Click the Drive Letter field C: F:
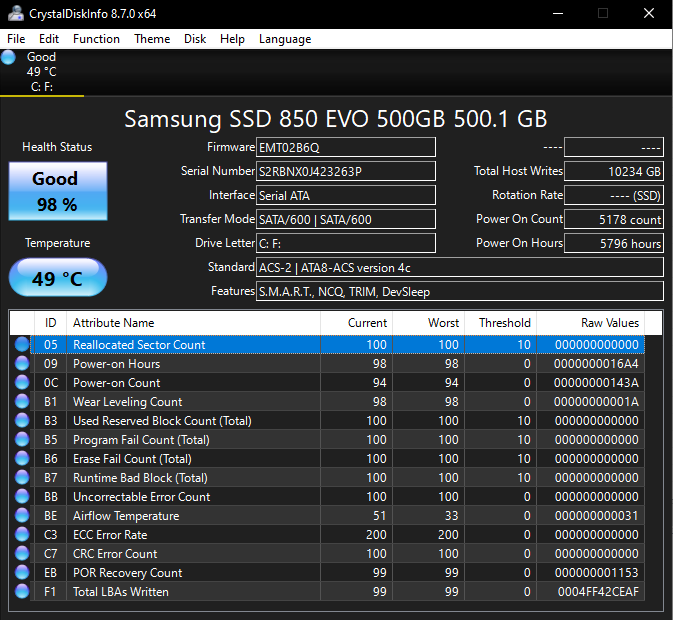The width and height of the screenshot is (673, 620). point(346,243)
